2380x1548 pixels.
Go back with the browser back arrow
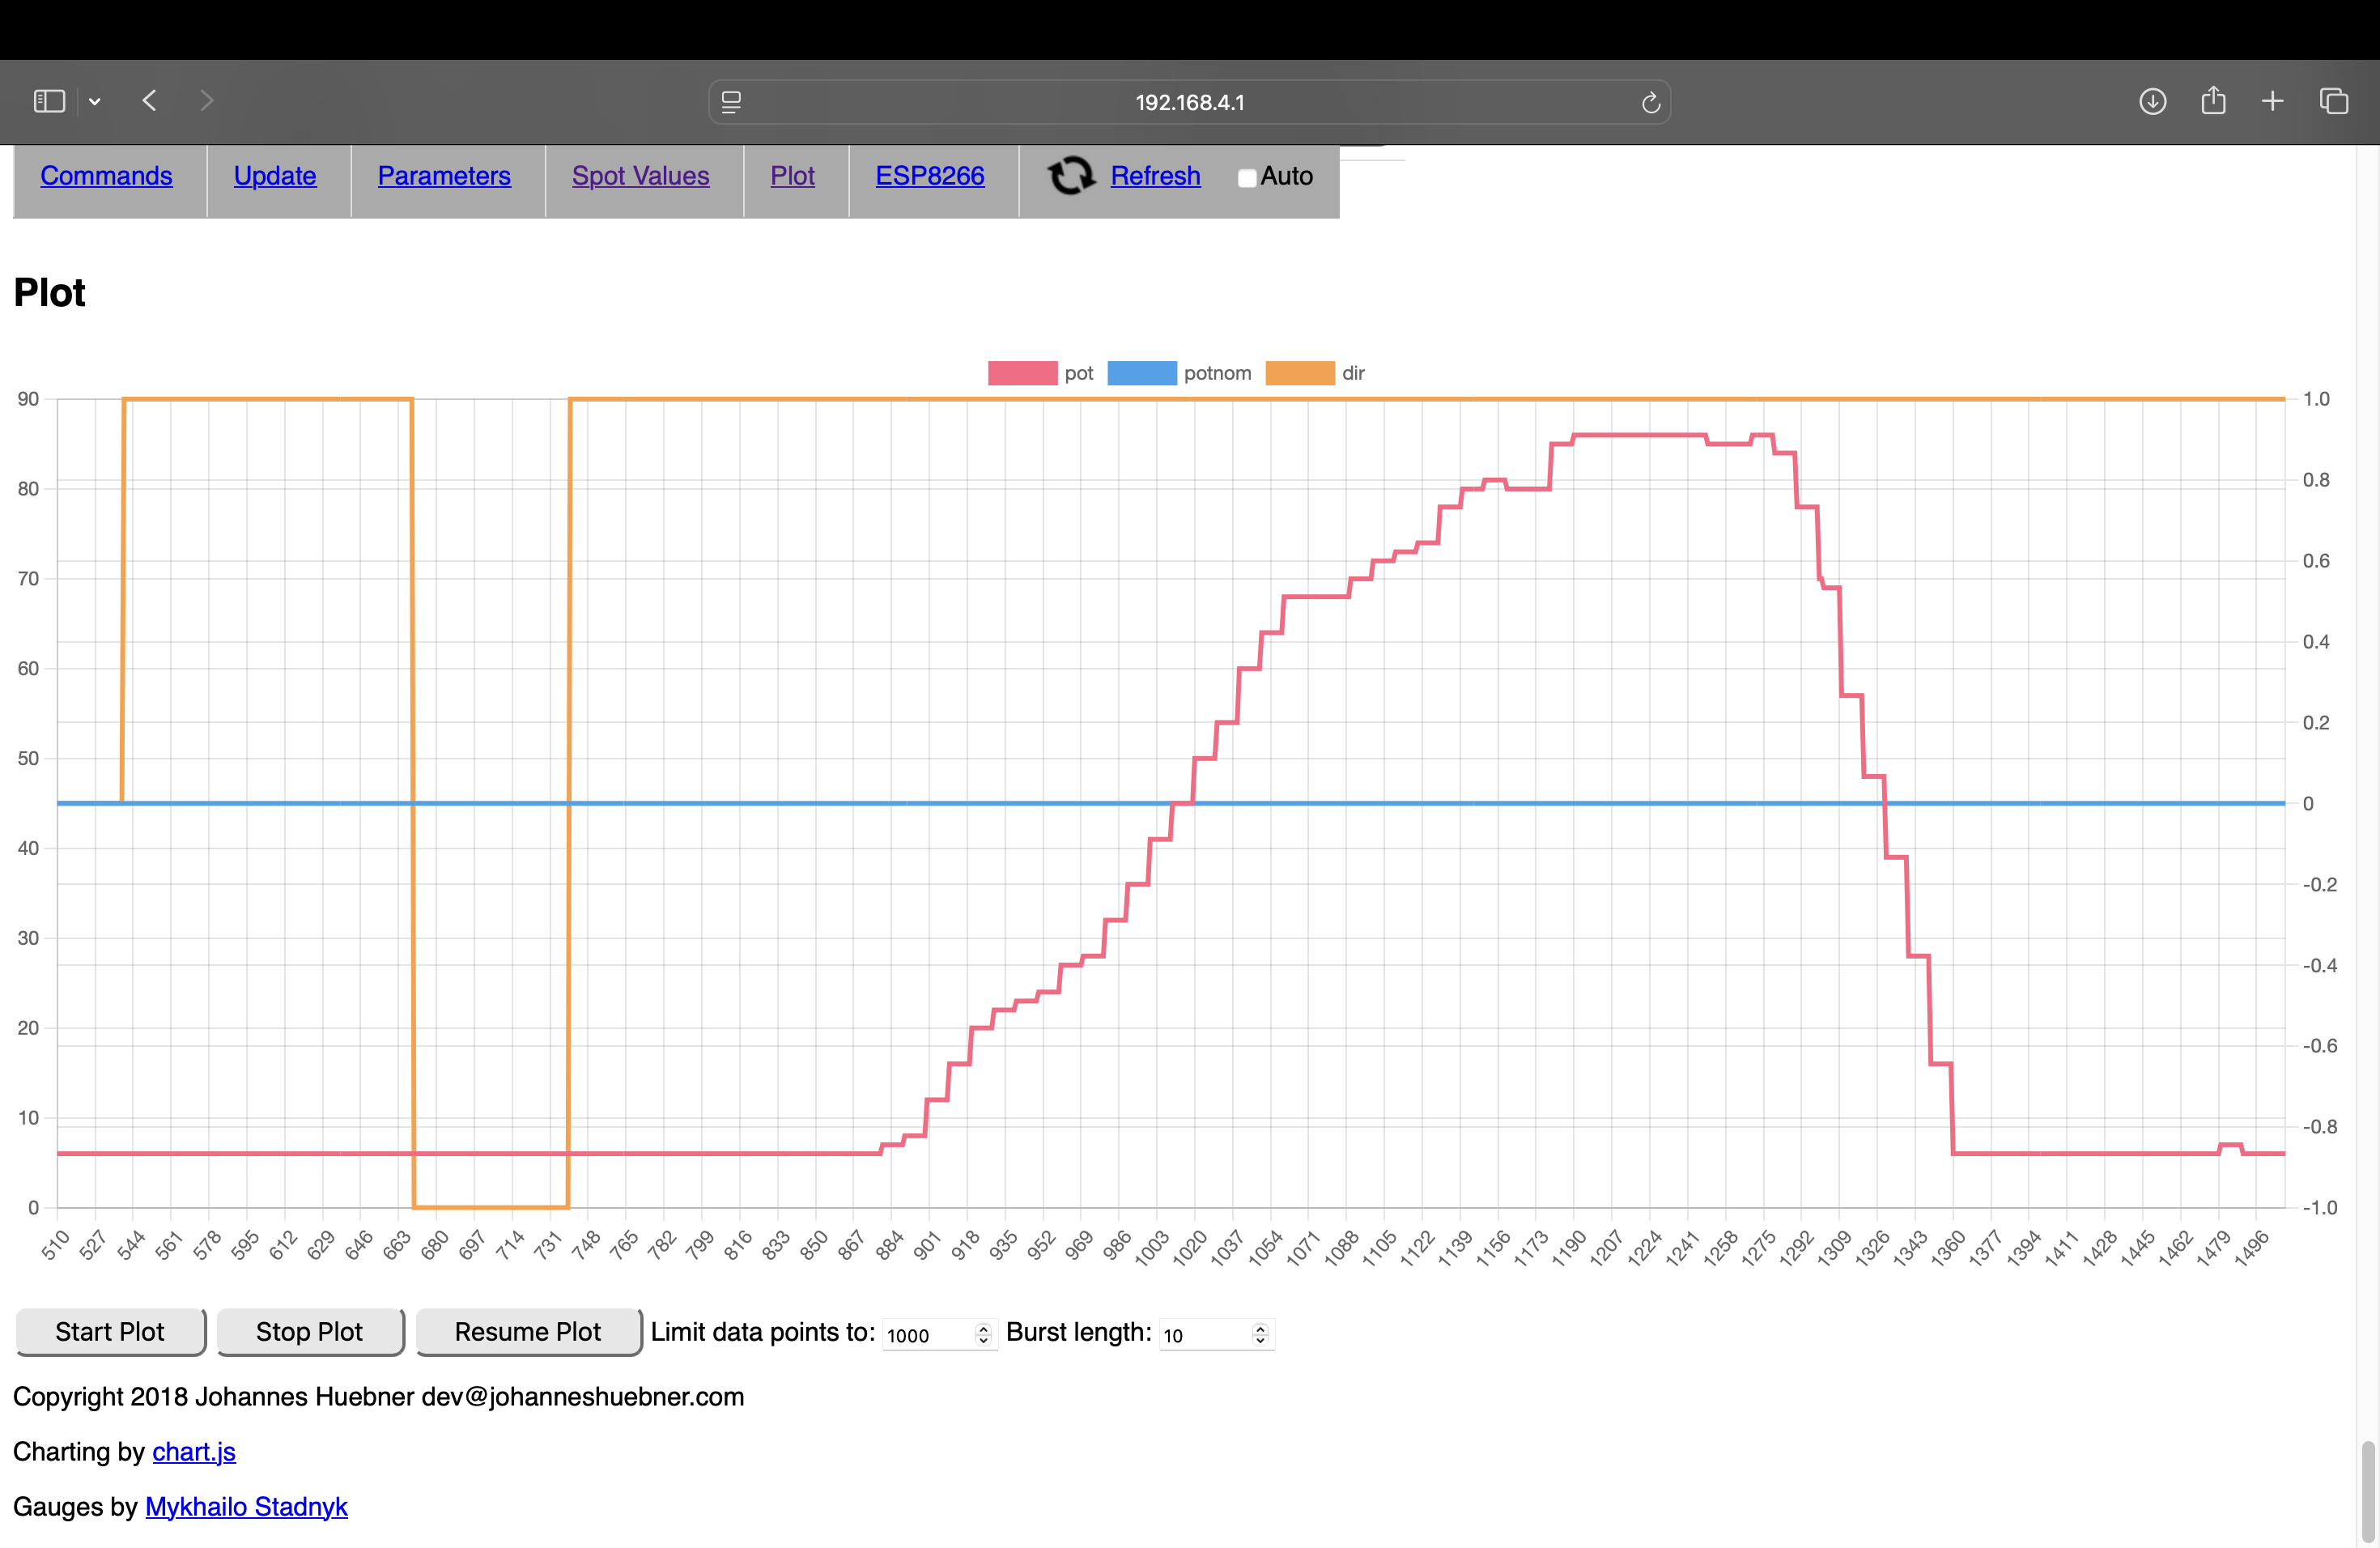150,101
